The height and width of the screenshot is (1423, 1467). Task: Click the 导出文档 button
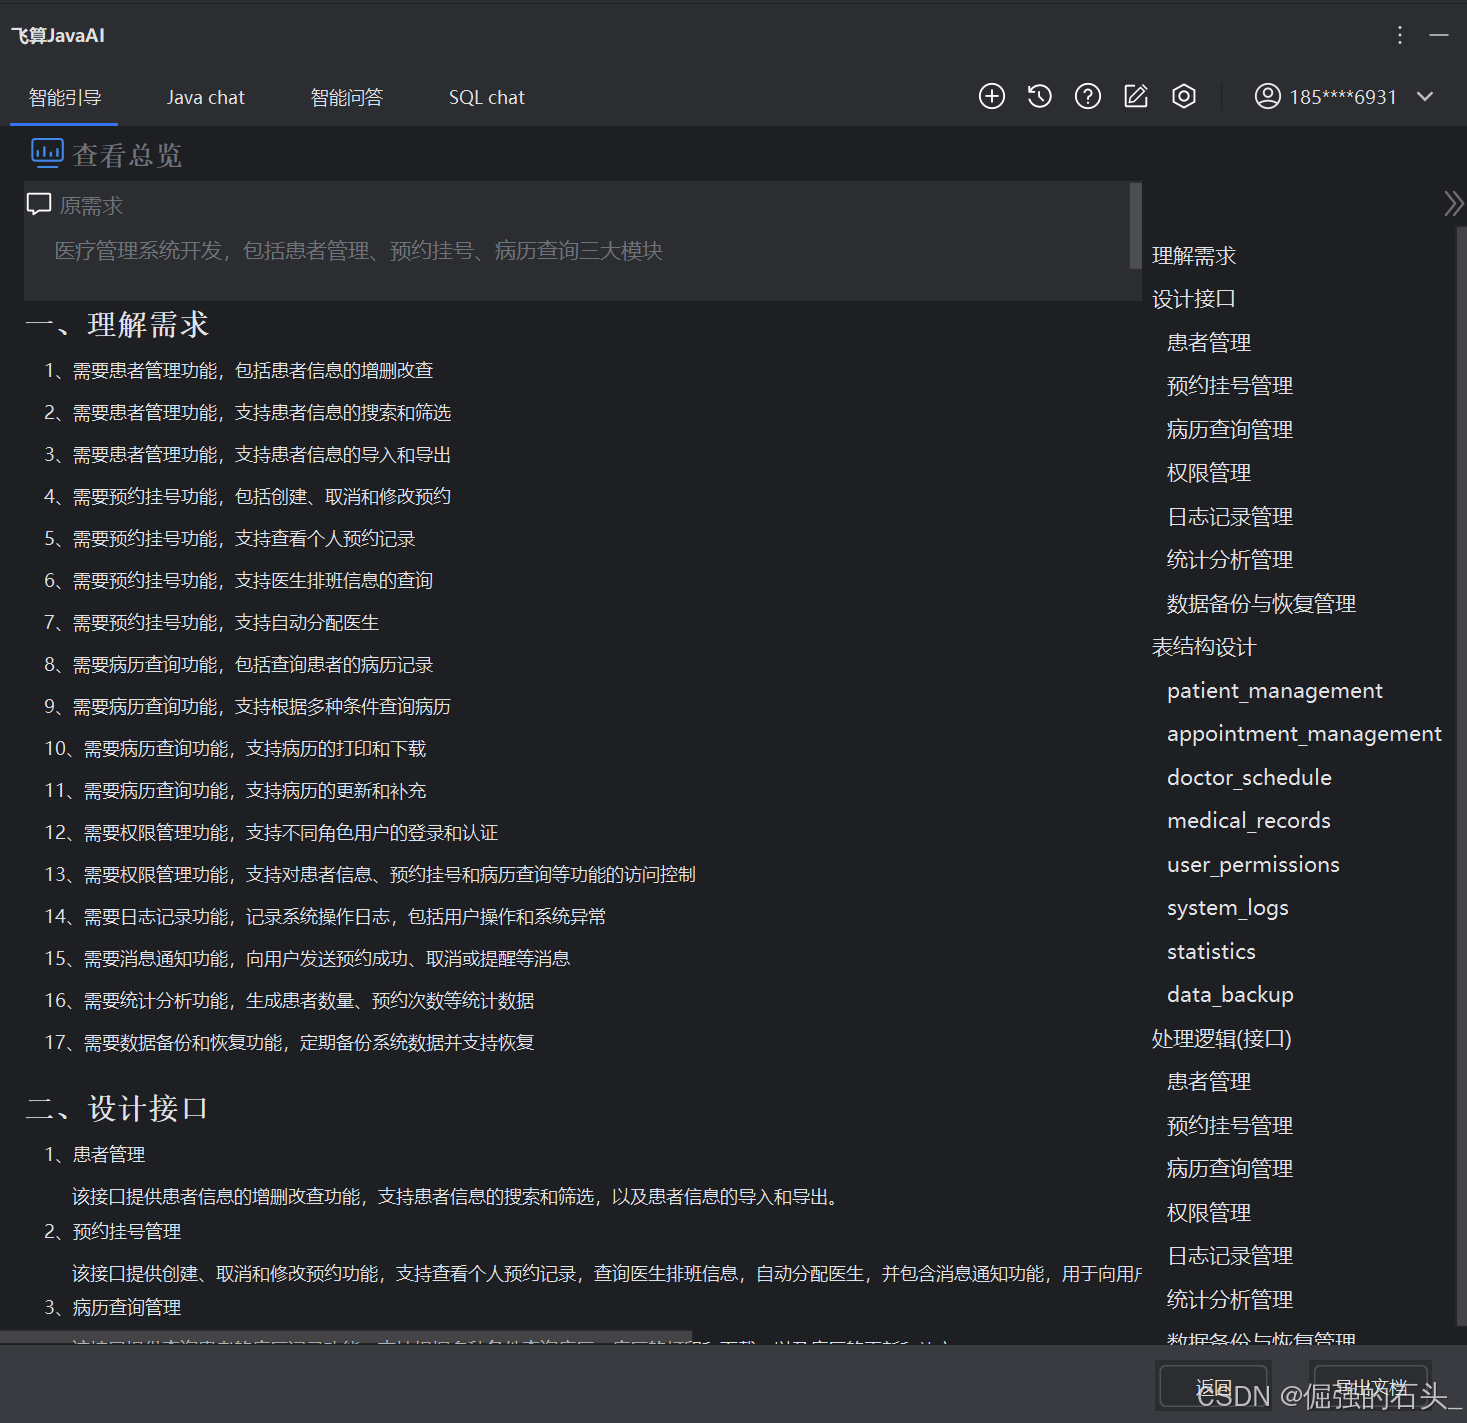1371,1387
